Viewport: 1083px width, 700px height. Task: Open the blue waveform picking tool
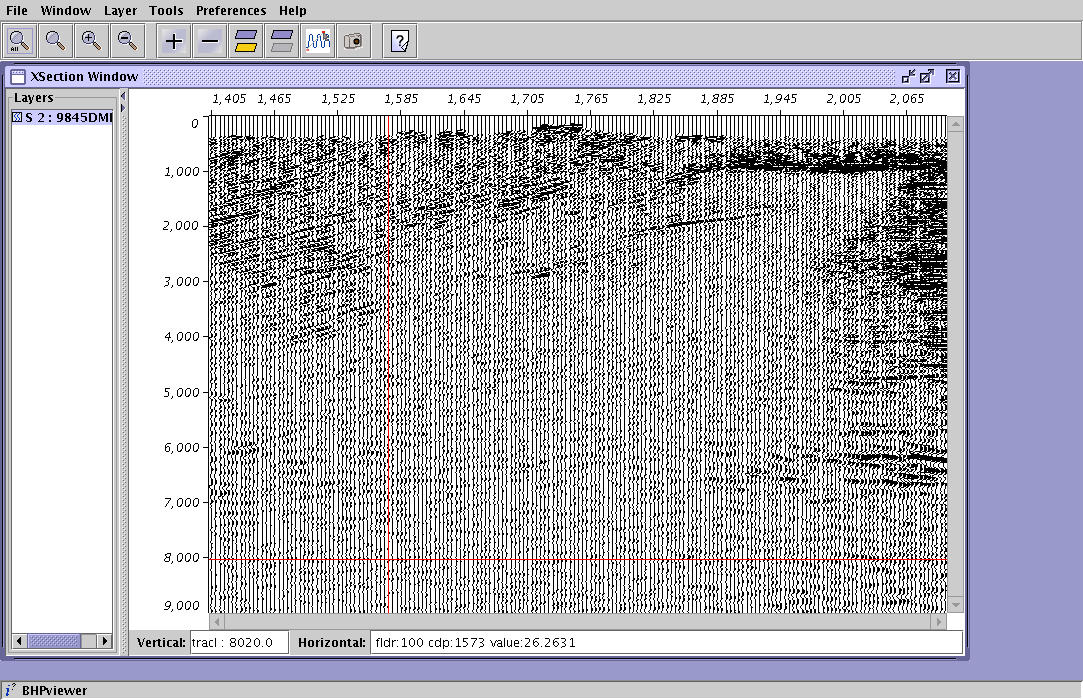pos(318,41)
